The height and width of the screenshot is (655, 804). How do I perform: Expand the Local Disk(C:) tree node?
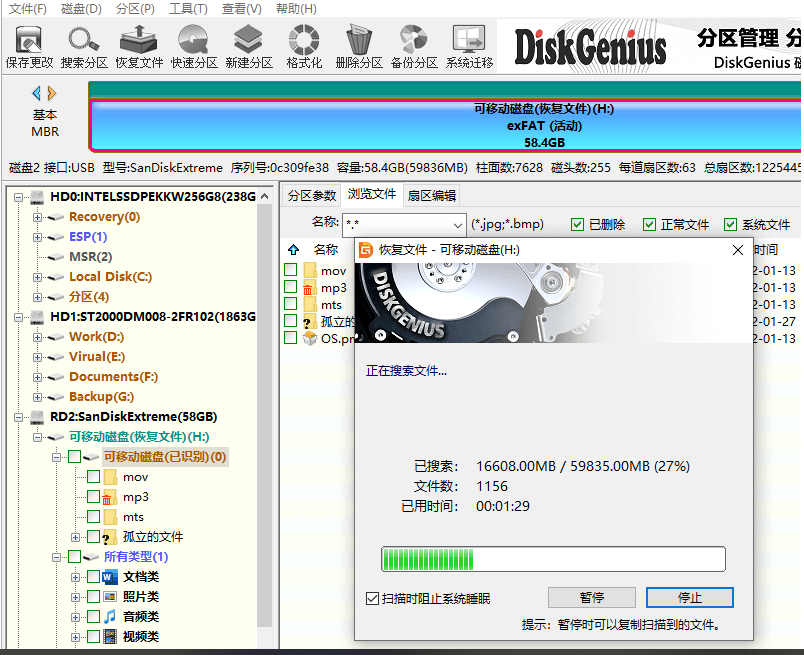[x=38, y=277]
